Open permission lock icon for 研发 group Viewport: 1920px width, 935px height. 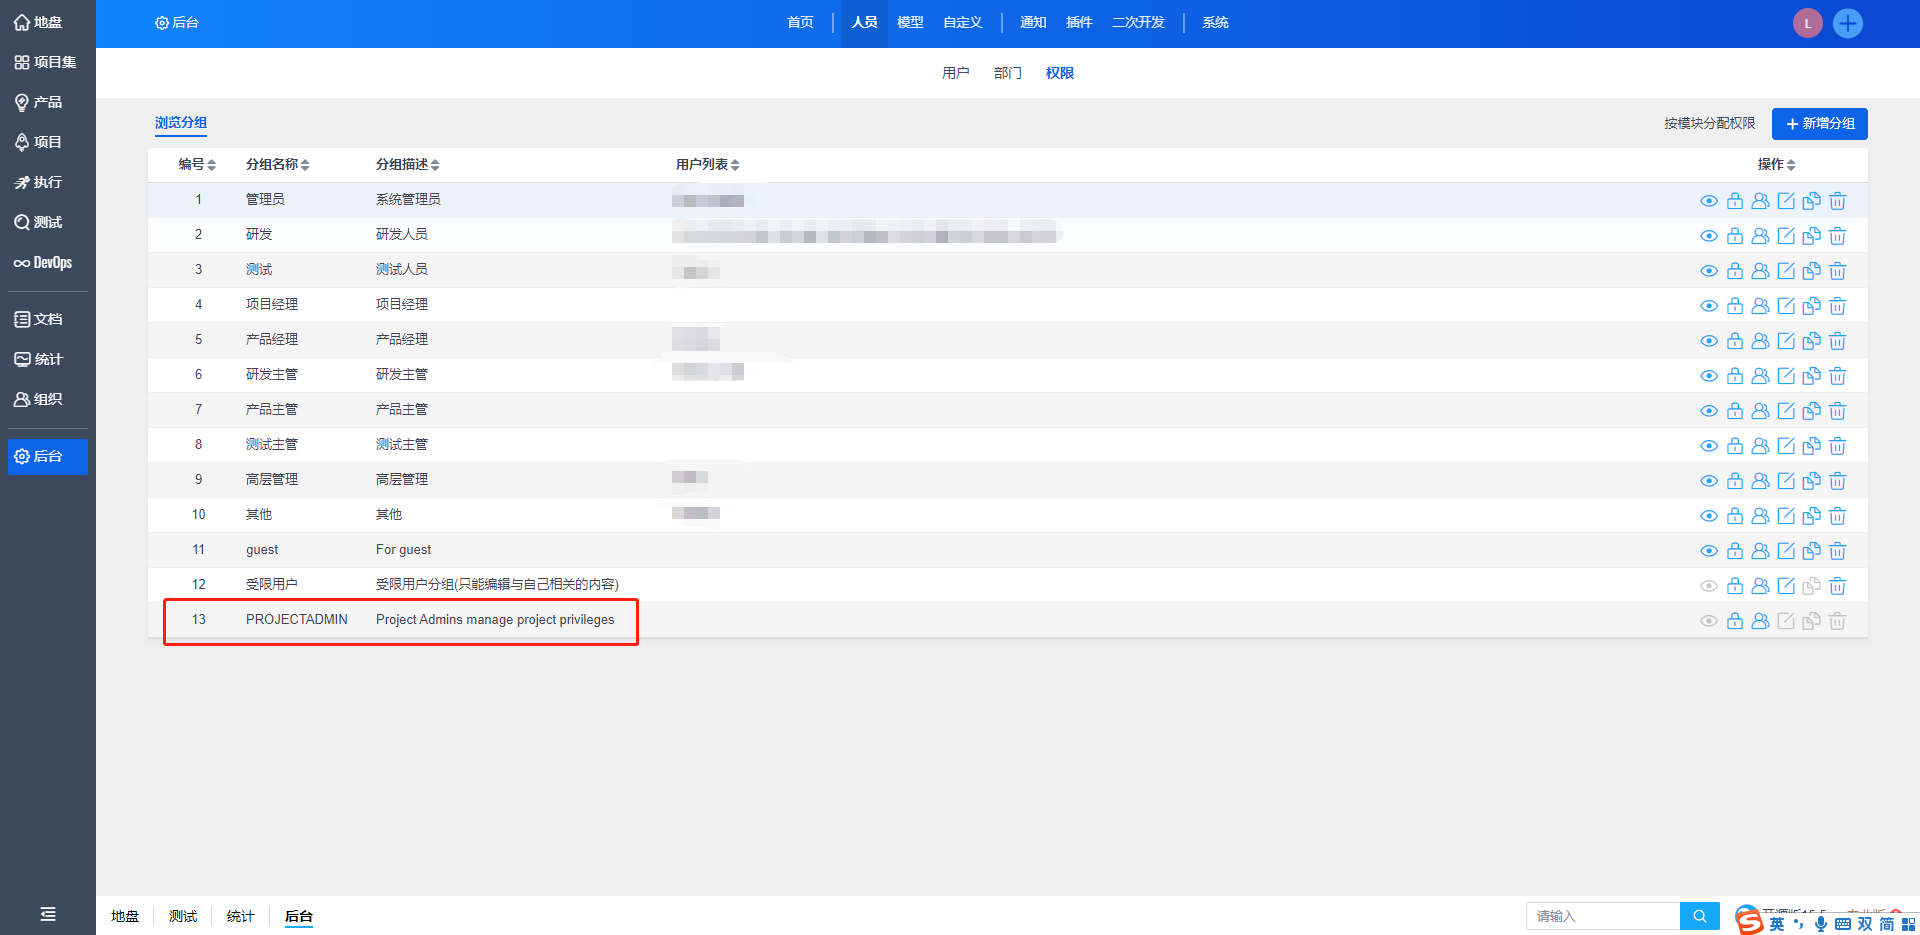pyautogui.click(x=1735, y=236)
